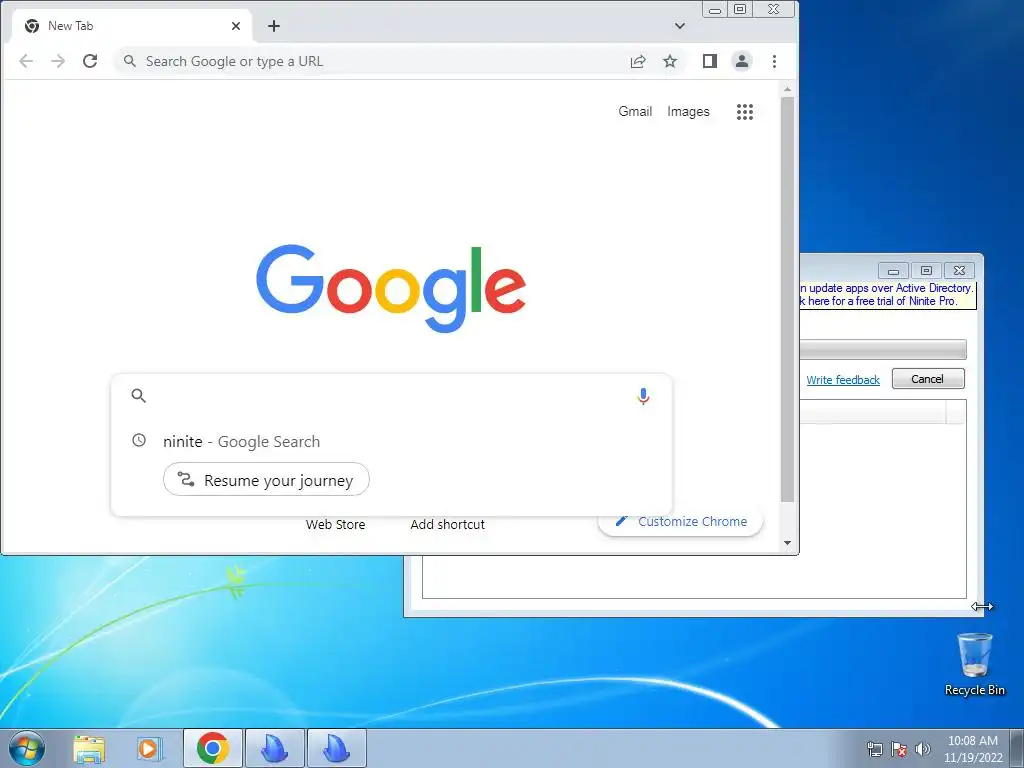Open the Chrome profile avatar menu

742,61
